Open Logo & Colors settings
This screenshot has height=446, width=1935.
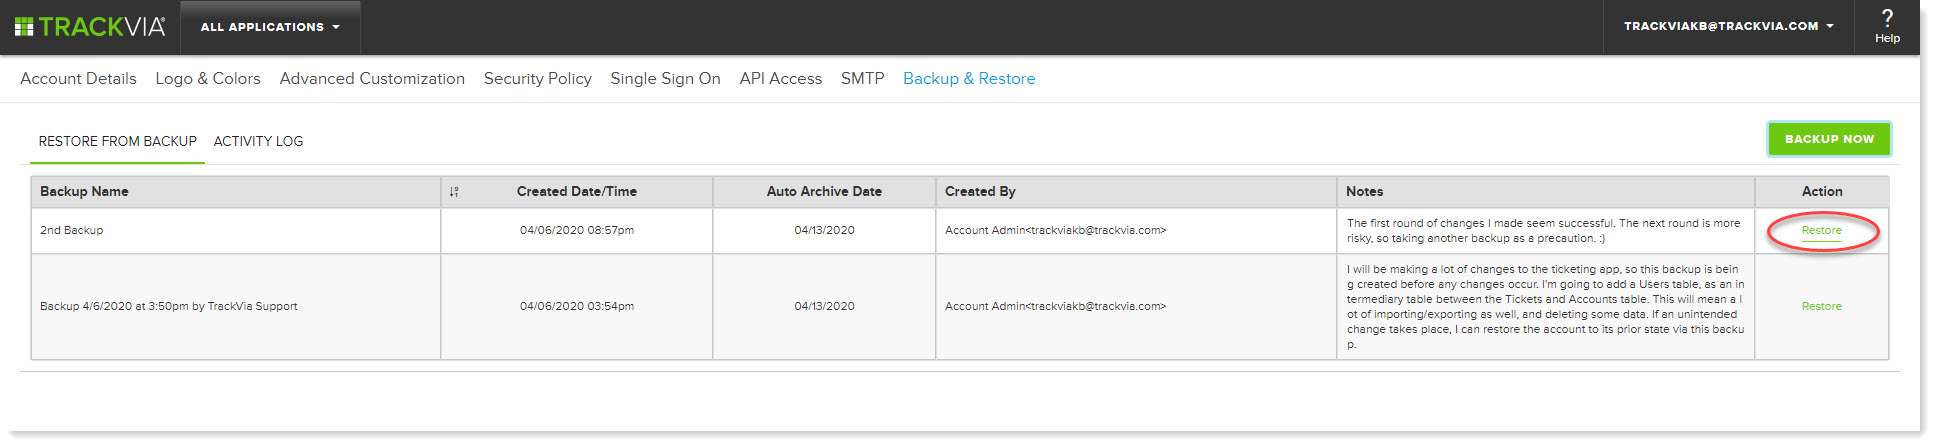coord(208,79)
